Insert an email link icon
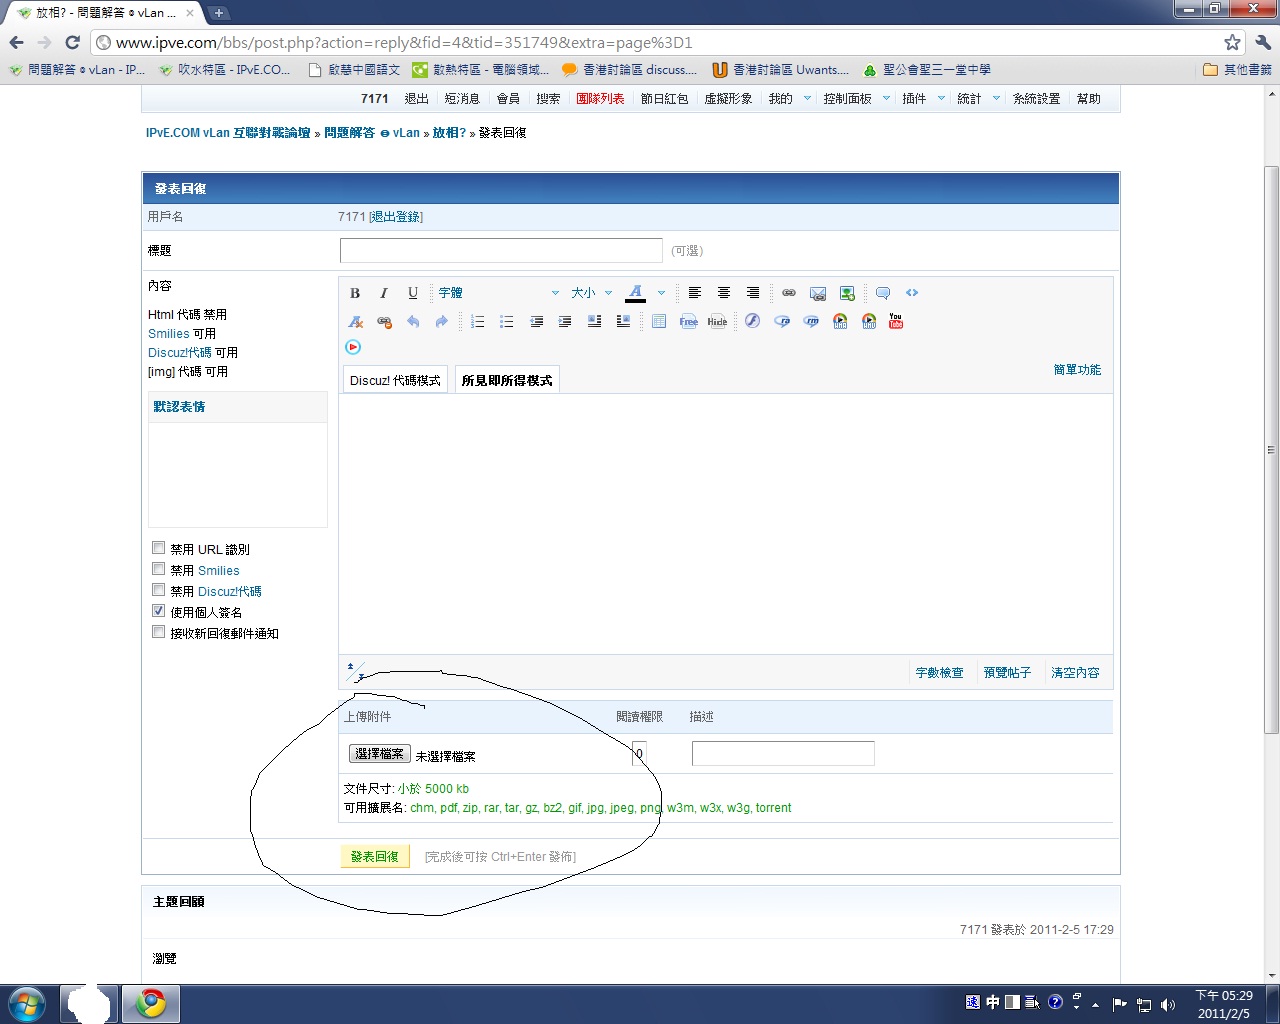The height and width of the screenshot is (1024, 1280). click(818, 293)
